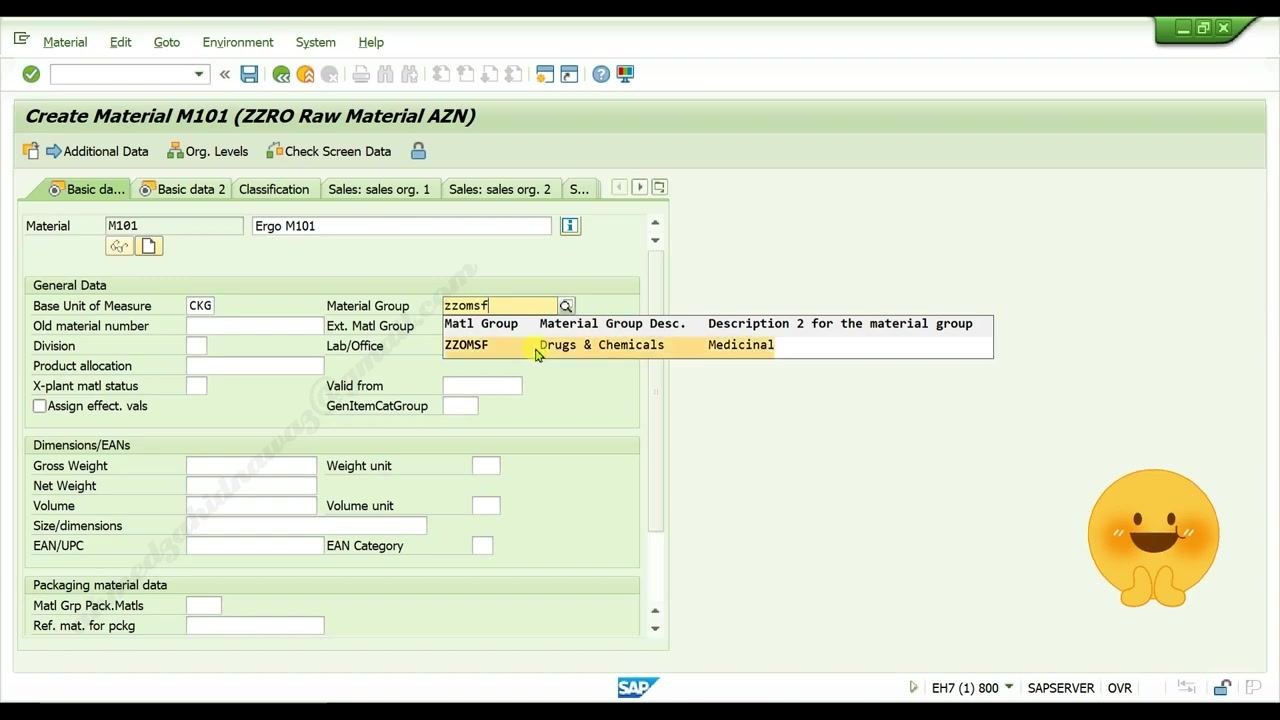Click the Customize Local Layout monitor icon

pyautogui.click(x=625, y=74)
